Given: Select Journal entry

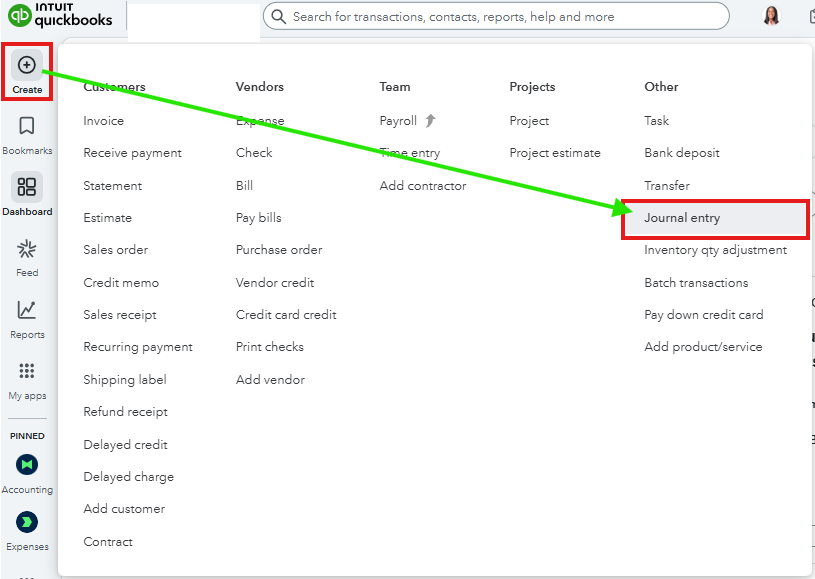Looking at the screenshot, I should tap(715, 218).
